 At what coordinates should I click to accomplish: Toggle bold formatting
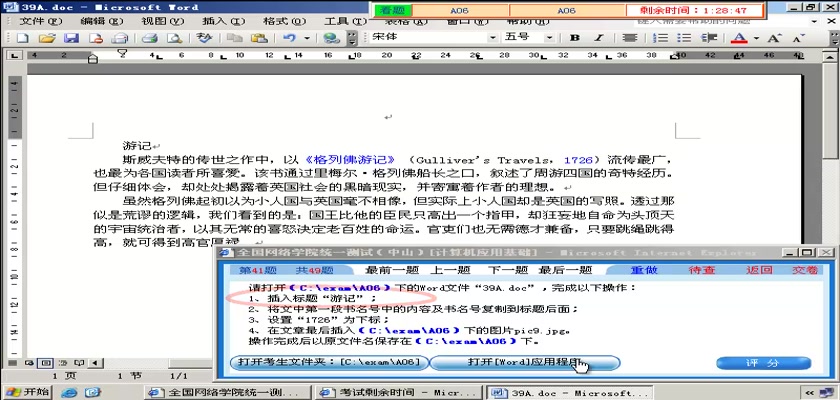pyautogui.click(x=575, y=38)
